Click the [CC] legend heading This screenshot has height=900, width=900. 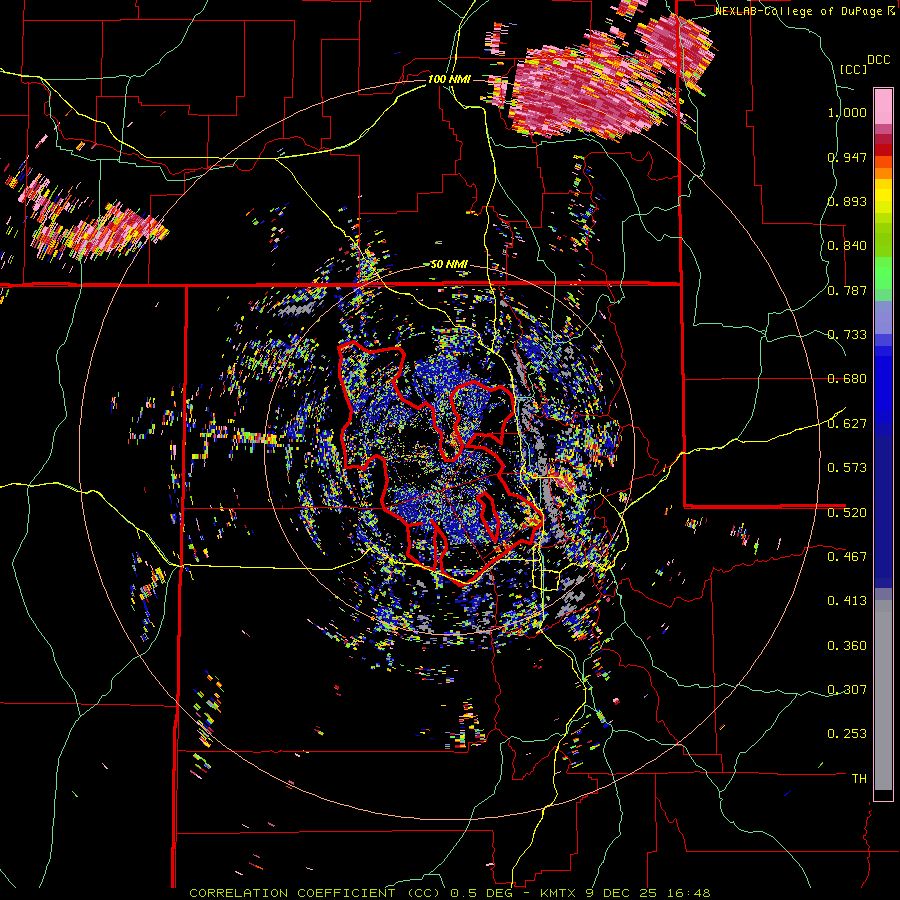[x=853, y=69]
